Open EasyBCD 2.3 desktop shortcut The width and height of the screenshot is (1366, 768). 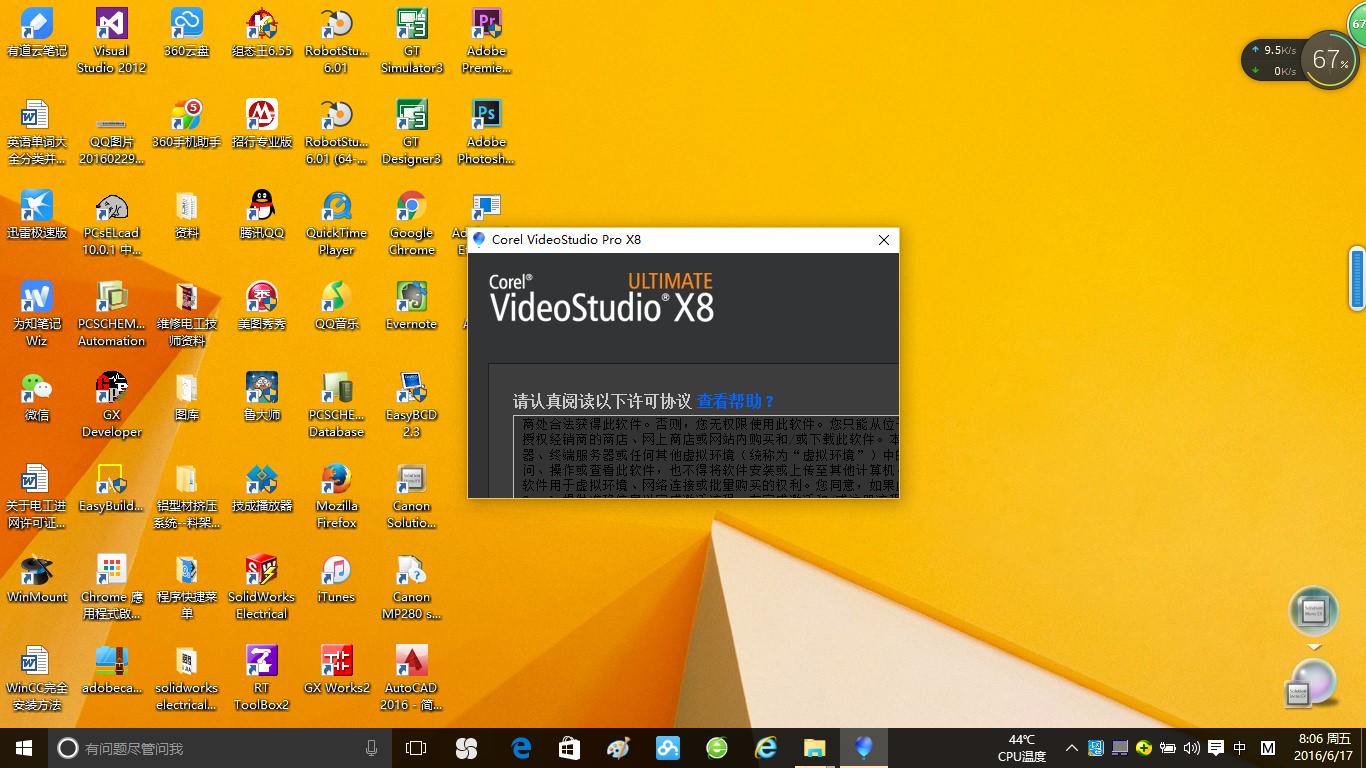point(412,405)
